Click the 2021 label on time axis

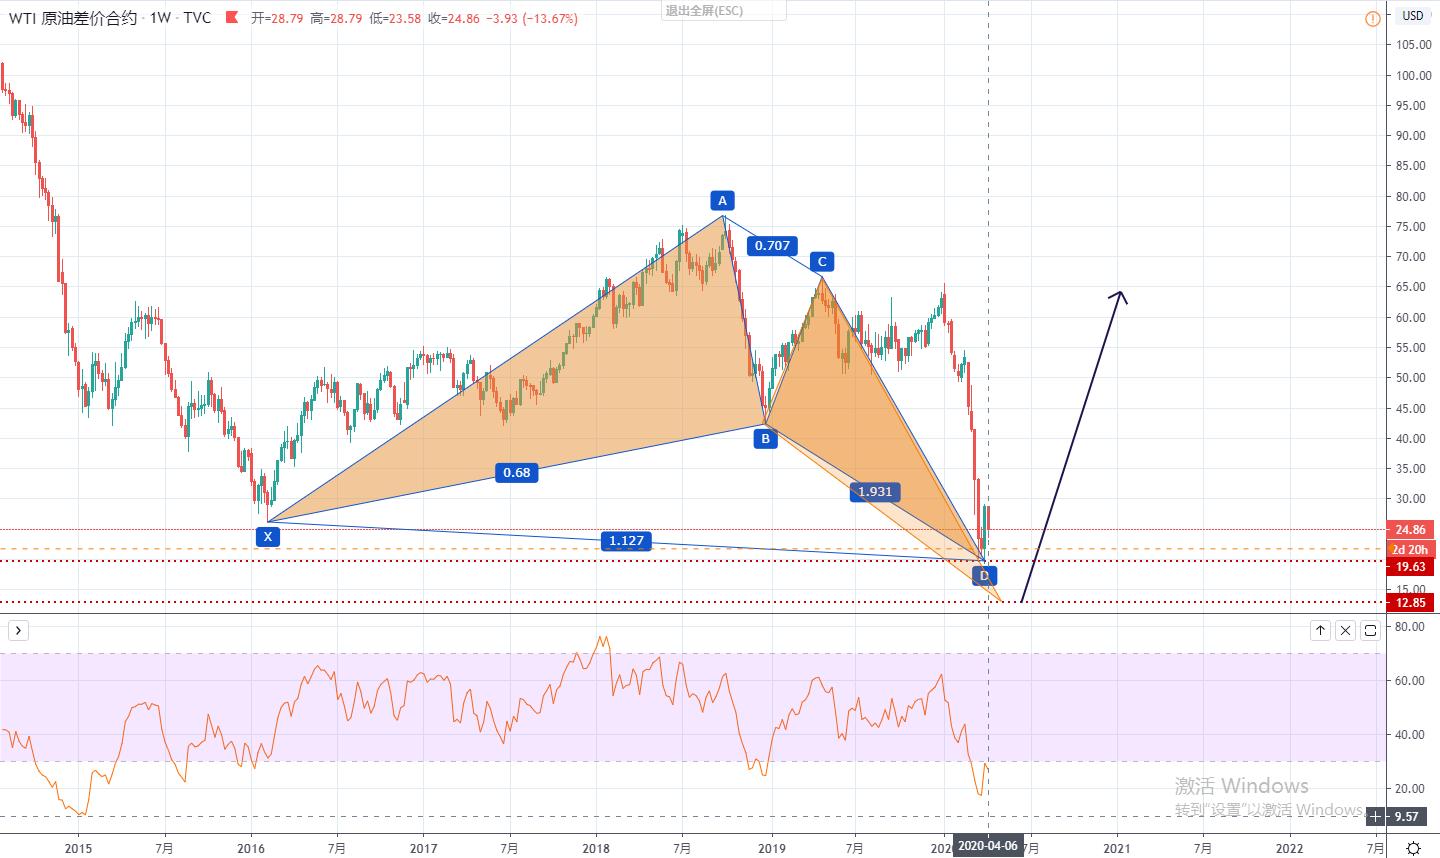coord(1117,848)
